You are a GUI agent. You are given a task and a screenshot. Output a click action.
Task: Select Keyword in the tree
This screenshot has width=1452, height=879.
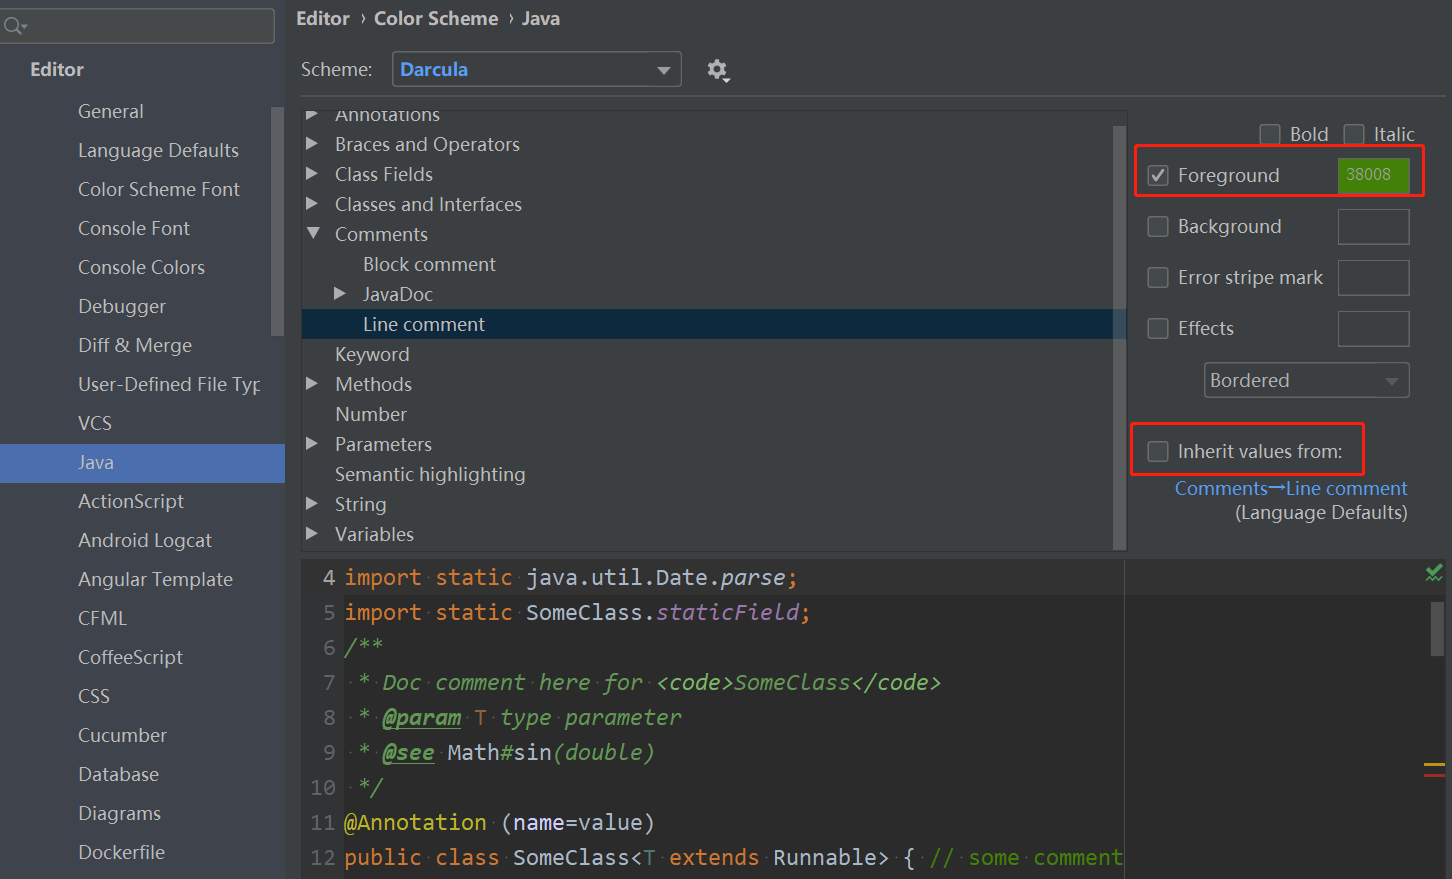click(x=372, y=354)
